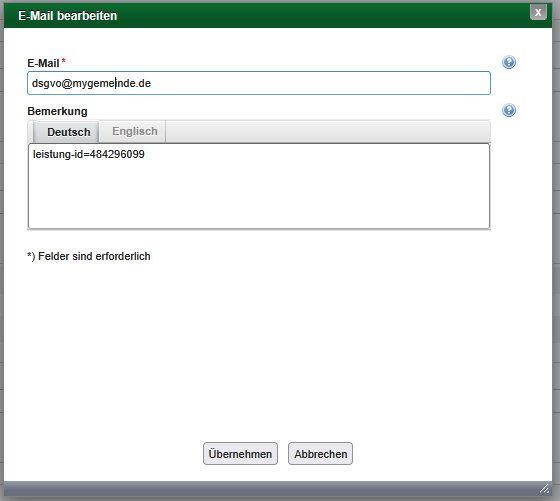The width and height of the screenshot is (560, 501).
Task: Click the gray footer bar of the dialog
Action: tap(271, 488)
